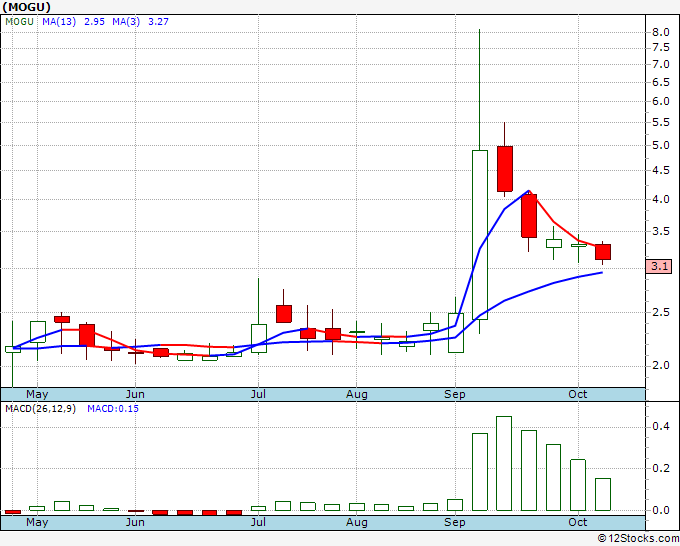The image size is (680, 546).
Task: Click the red candlestick in early July
Action: (x=284, y=313)
